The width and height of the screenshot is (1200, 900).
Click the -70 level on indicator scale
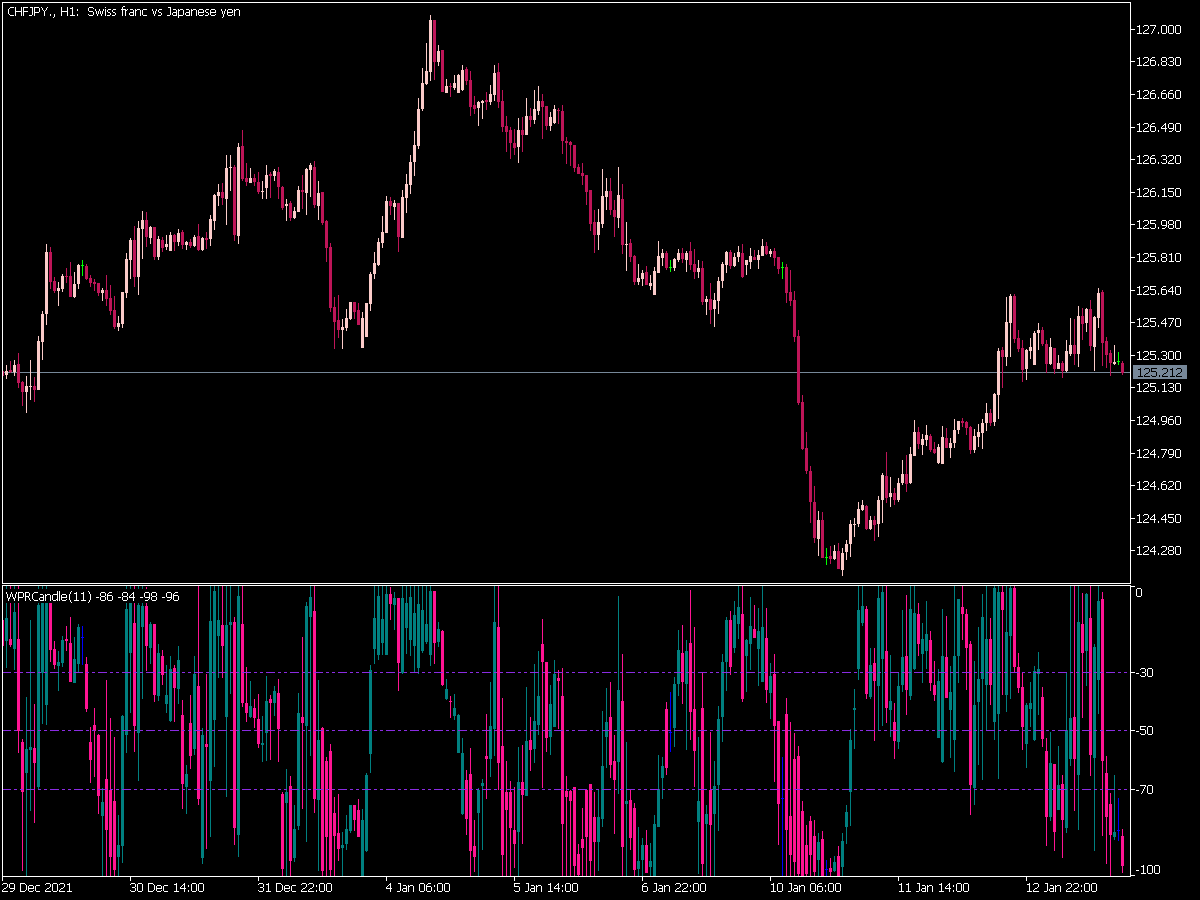[x=1149, y=790]
